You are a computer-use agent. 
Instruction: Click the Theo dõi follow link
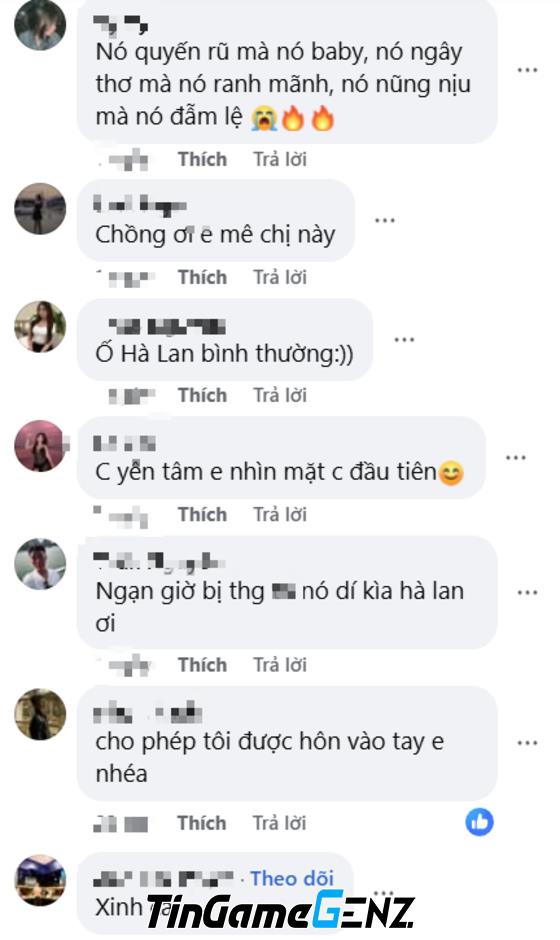(x=292, y=878)
